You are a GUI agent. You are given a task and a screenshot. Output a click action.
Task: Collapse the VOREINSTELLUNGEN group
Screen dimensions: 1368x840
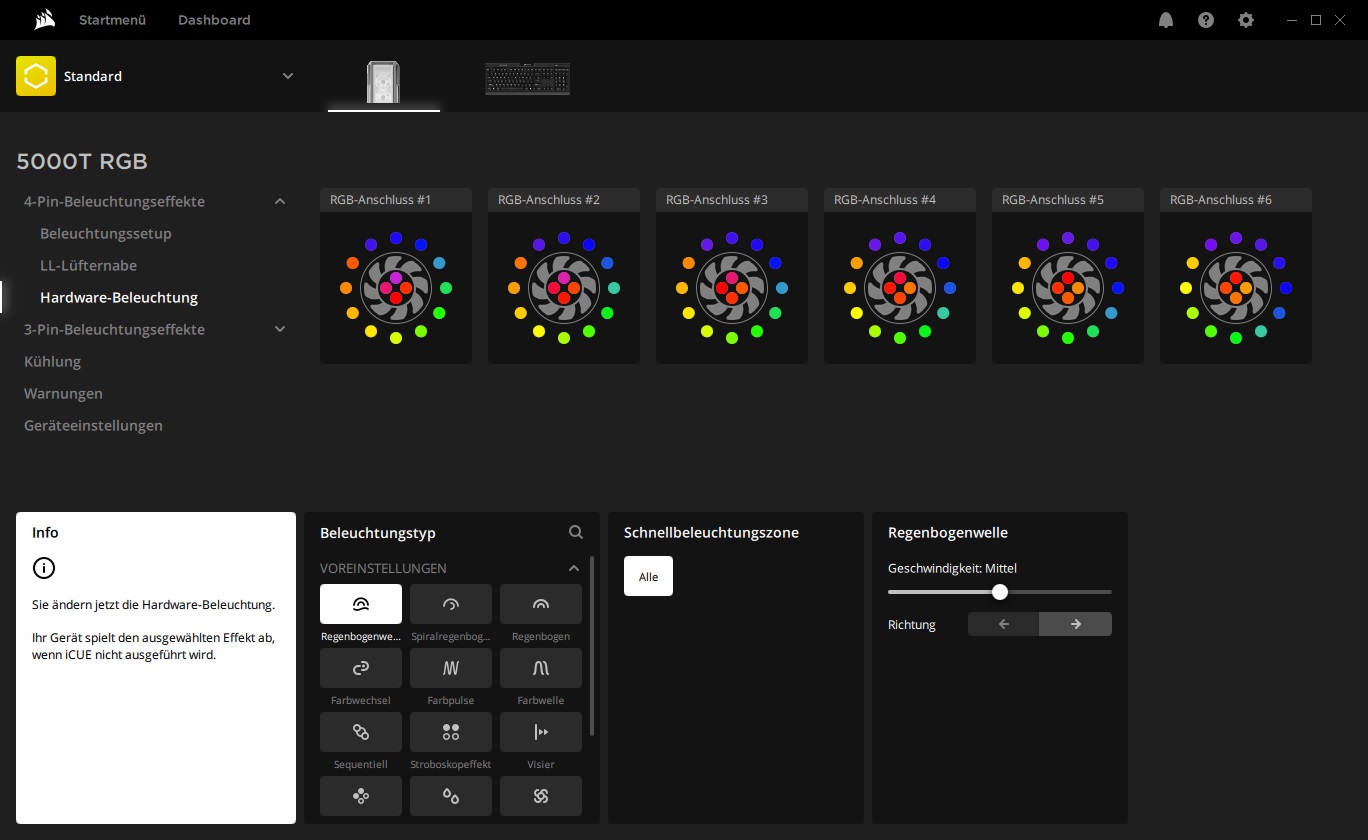point(574,568)
